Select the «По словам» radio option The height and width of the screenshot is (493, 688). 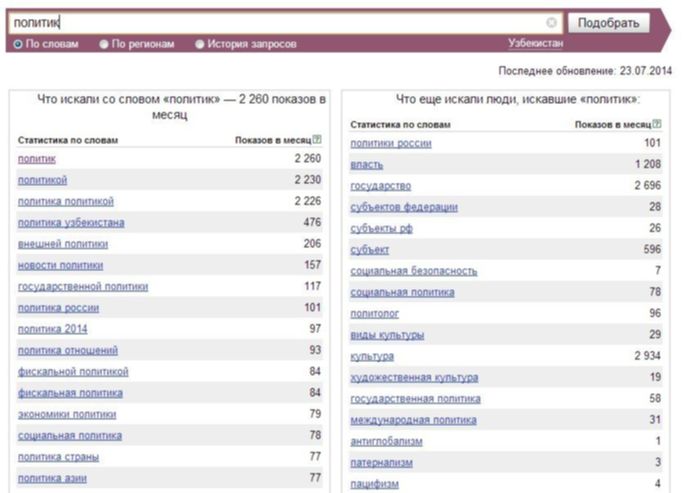point(19,44)
